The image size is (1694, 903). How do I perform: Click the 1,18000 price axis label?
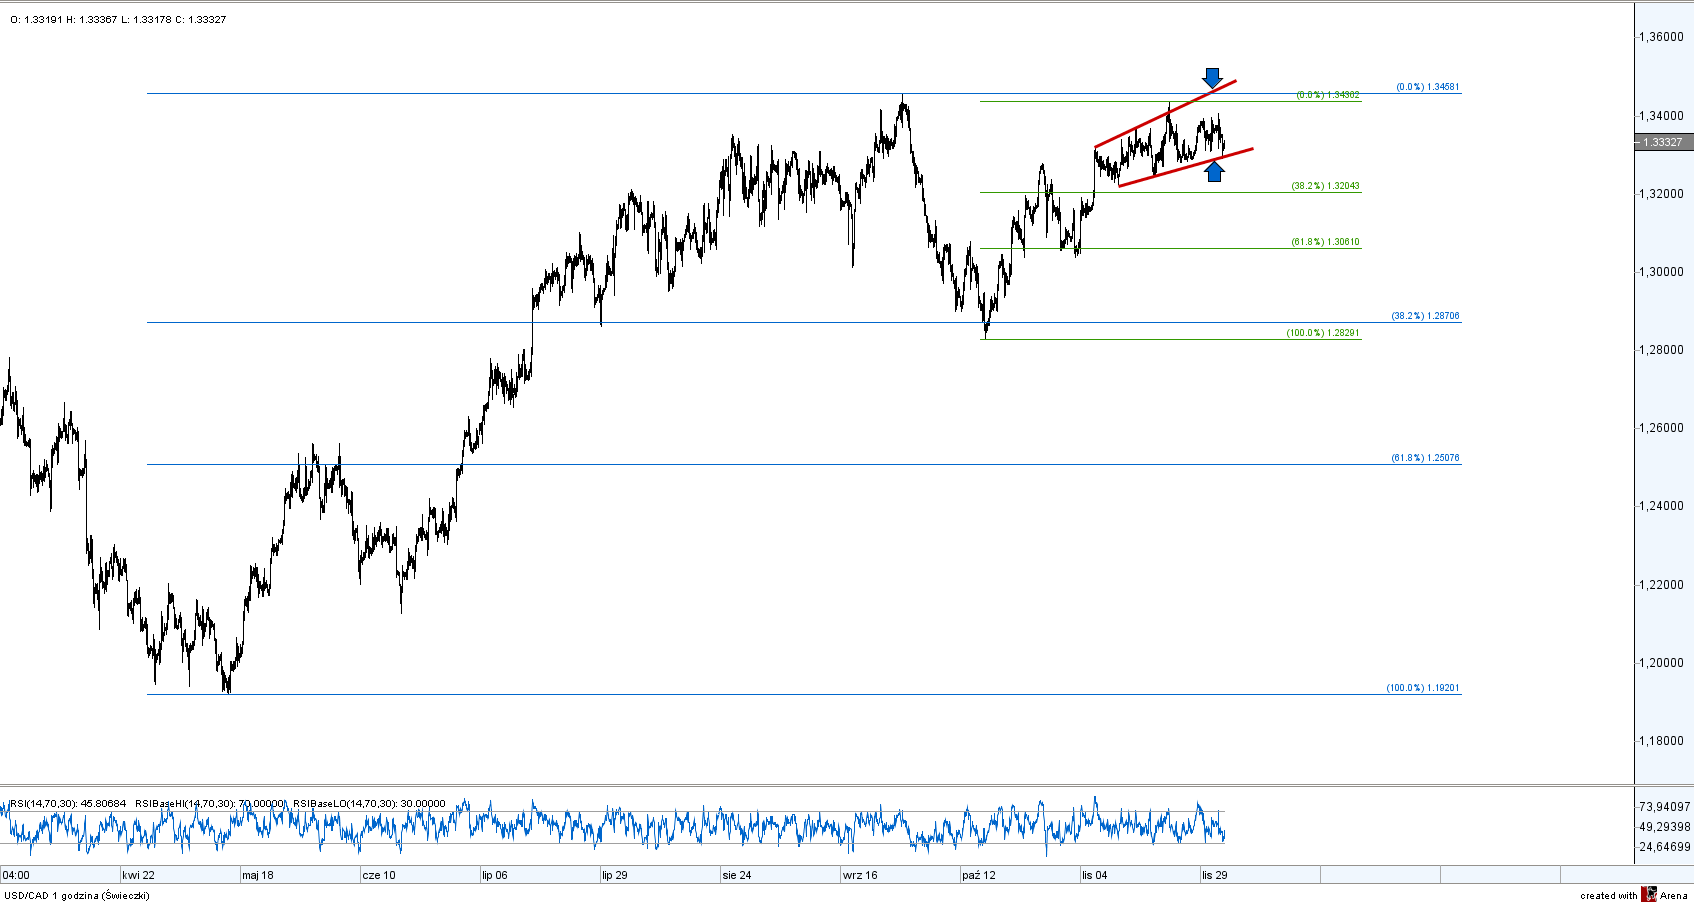point(1662,741)
